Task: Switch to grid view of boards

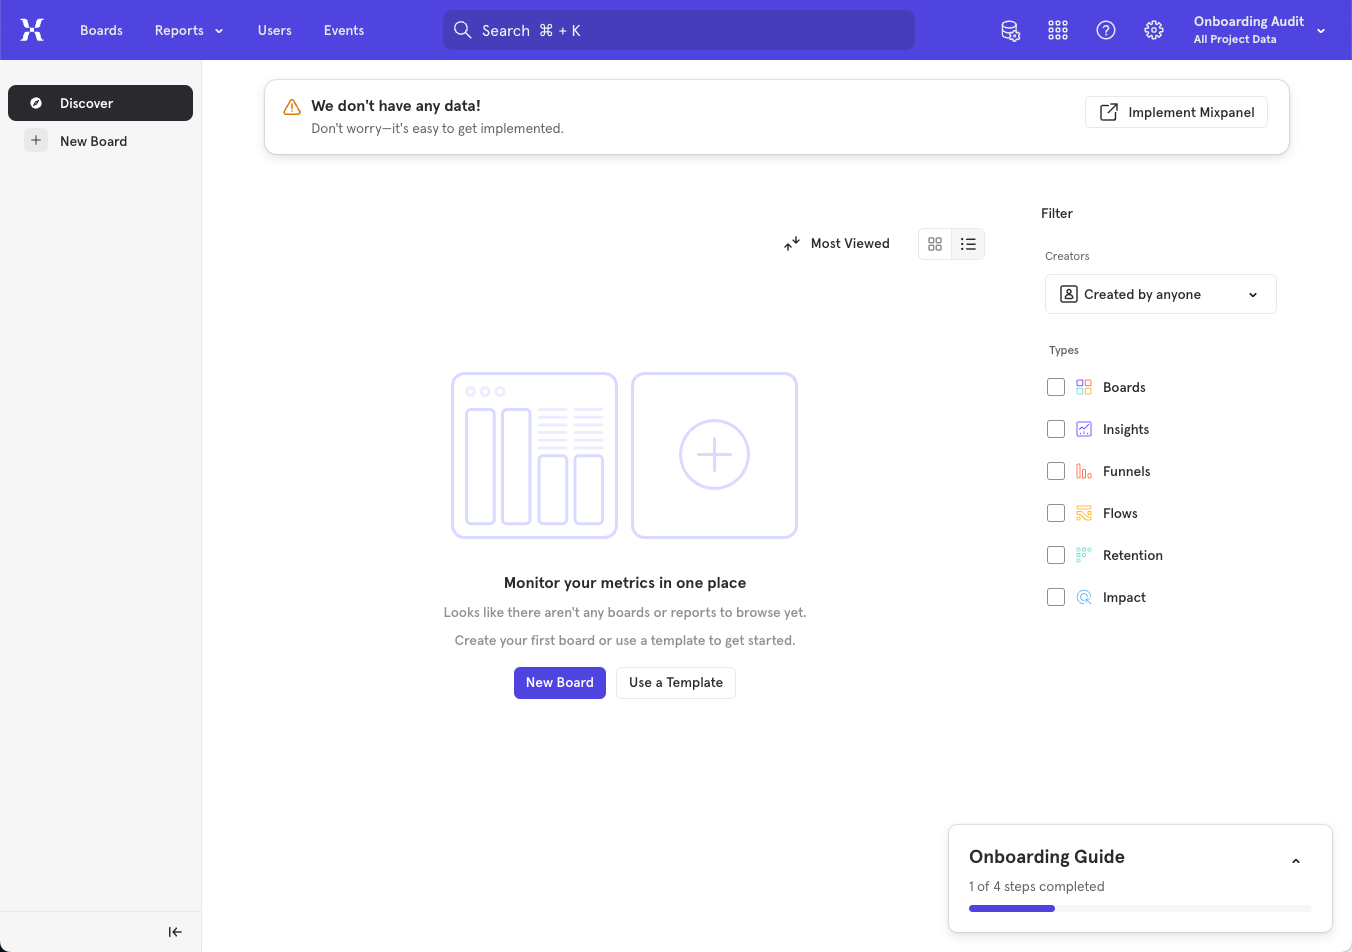Action: click(x=935, y=243)
